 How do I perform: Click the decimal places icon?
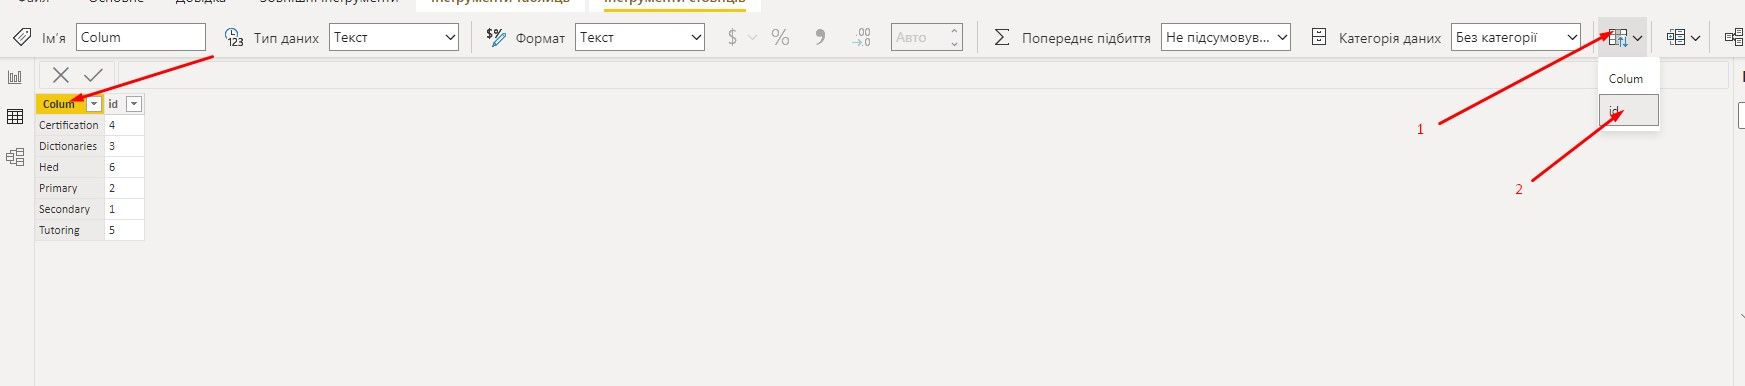(862, 38)
